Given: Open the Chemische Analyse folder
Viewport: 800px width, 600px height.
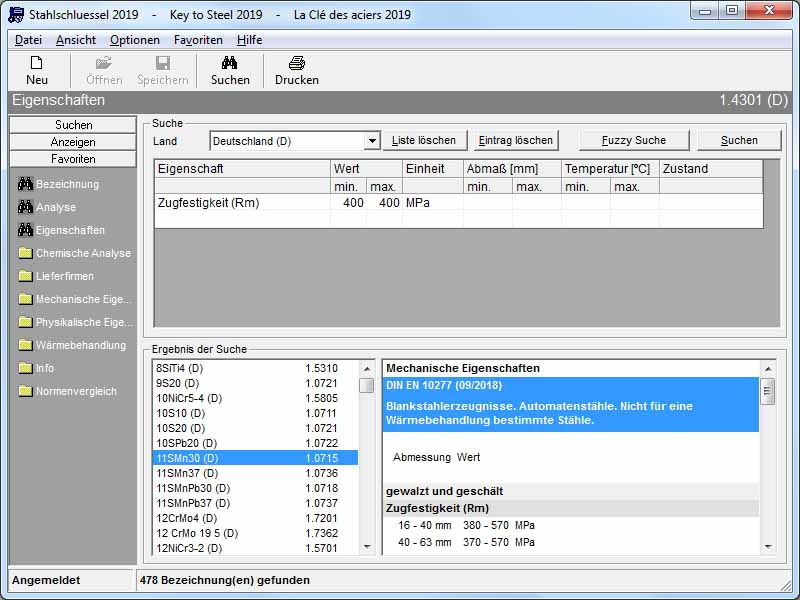Looking at the screenshot, I should click(x=74, y=253).
